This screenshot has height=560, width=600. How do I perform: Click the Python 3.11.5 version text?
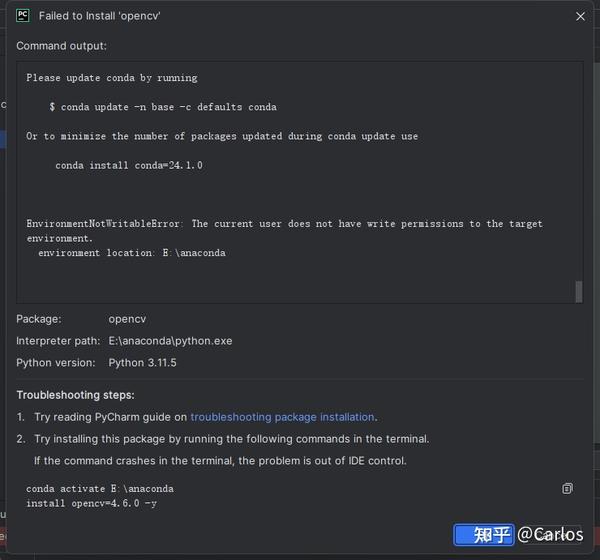click(x=142, y=362)
